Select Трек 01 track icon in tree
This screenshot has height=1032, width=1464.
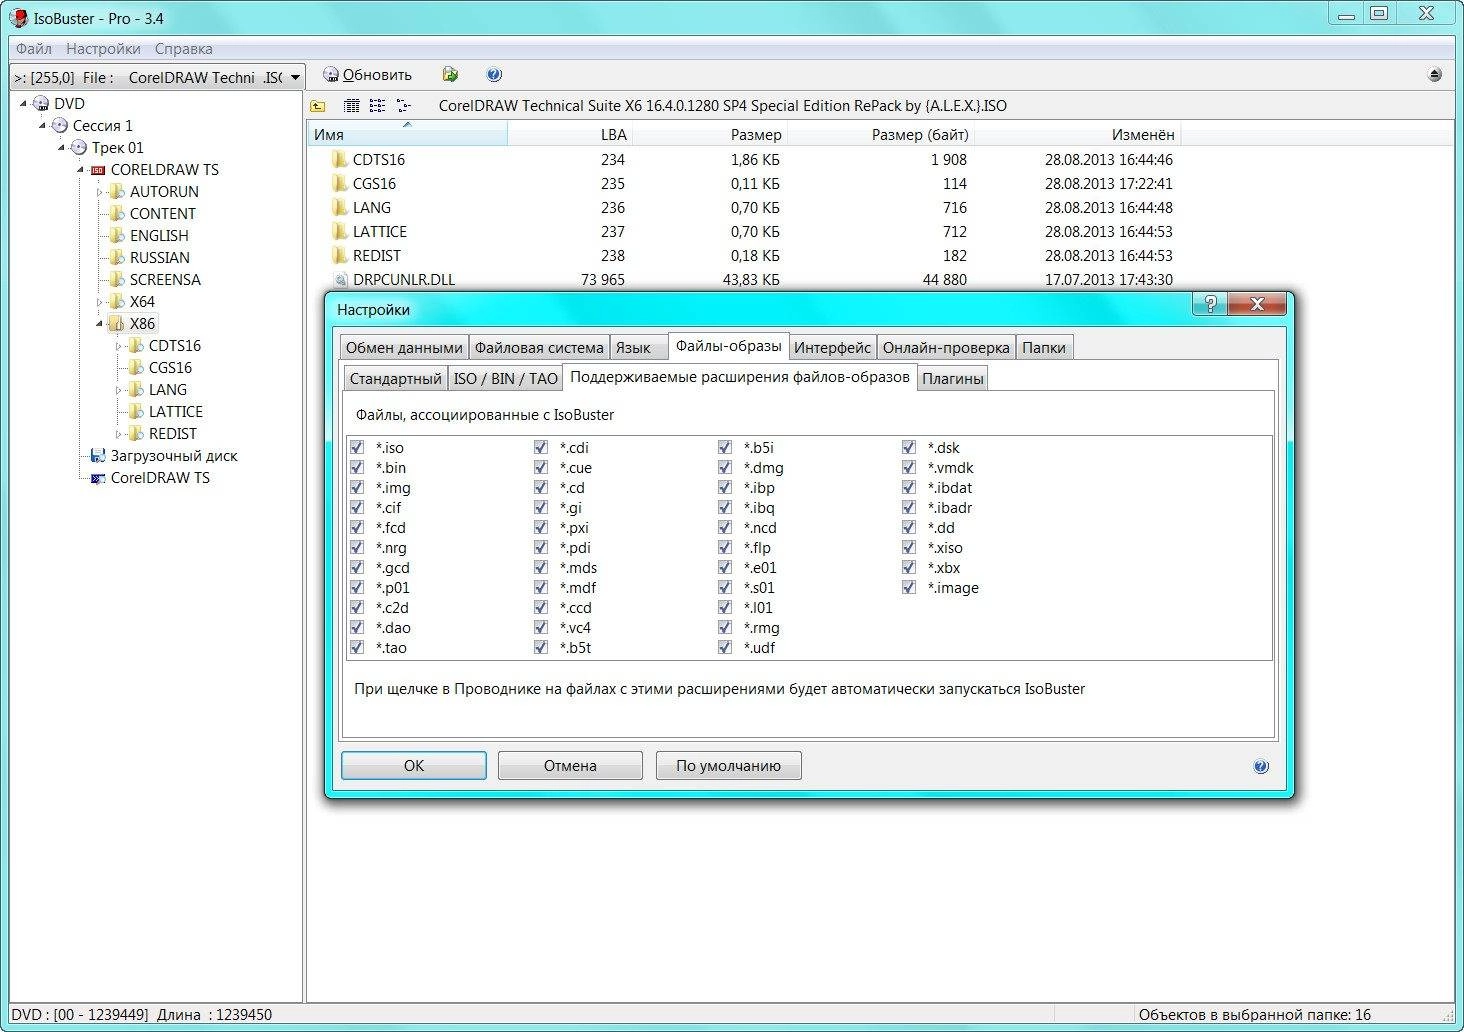coord(79,147)
